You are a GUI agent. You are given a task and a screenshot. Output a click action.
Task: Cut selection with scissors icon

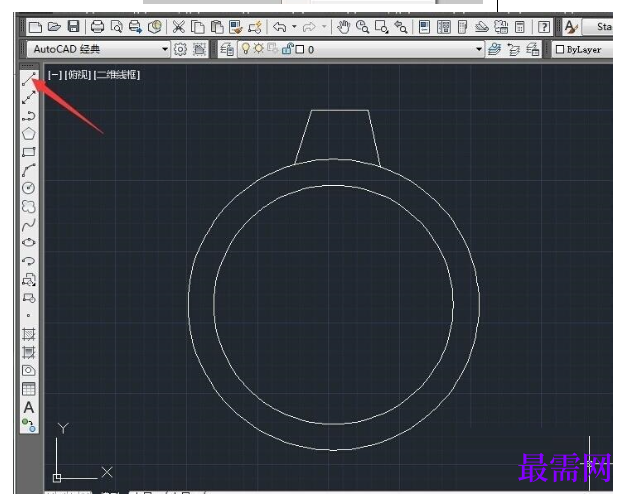pos(178,27)
